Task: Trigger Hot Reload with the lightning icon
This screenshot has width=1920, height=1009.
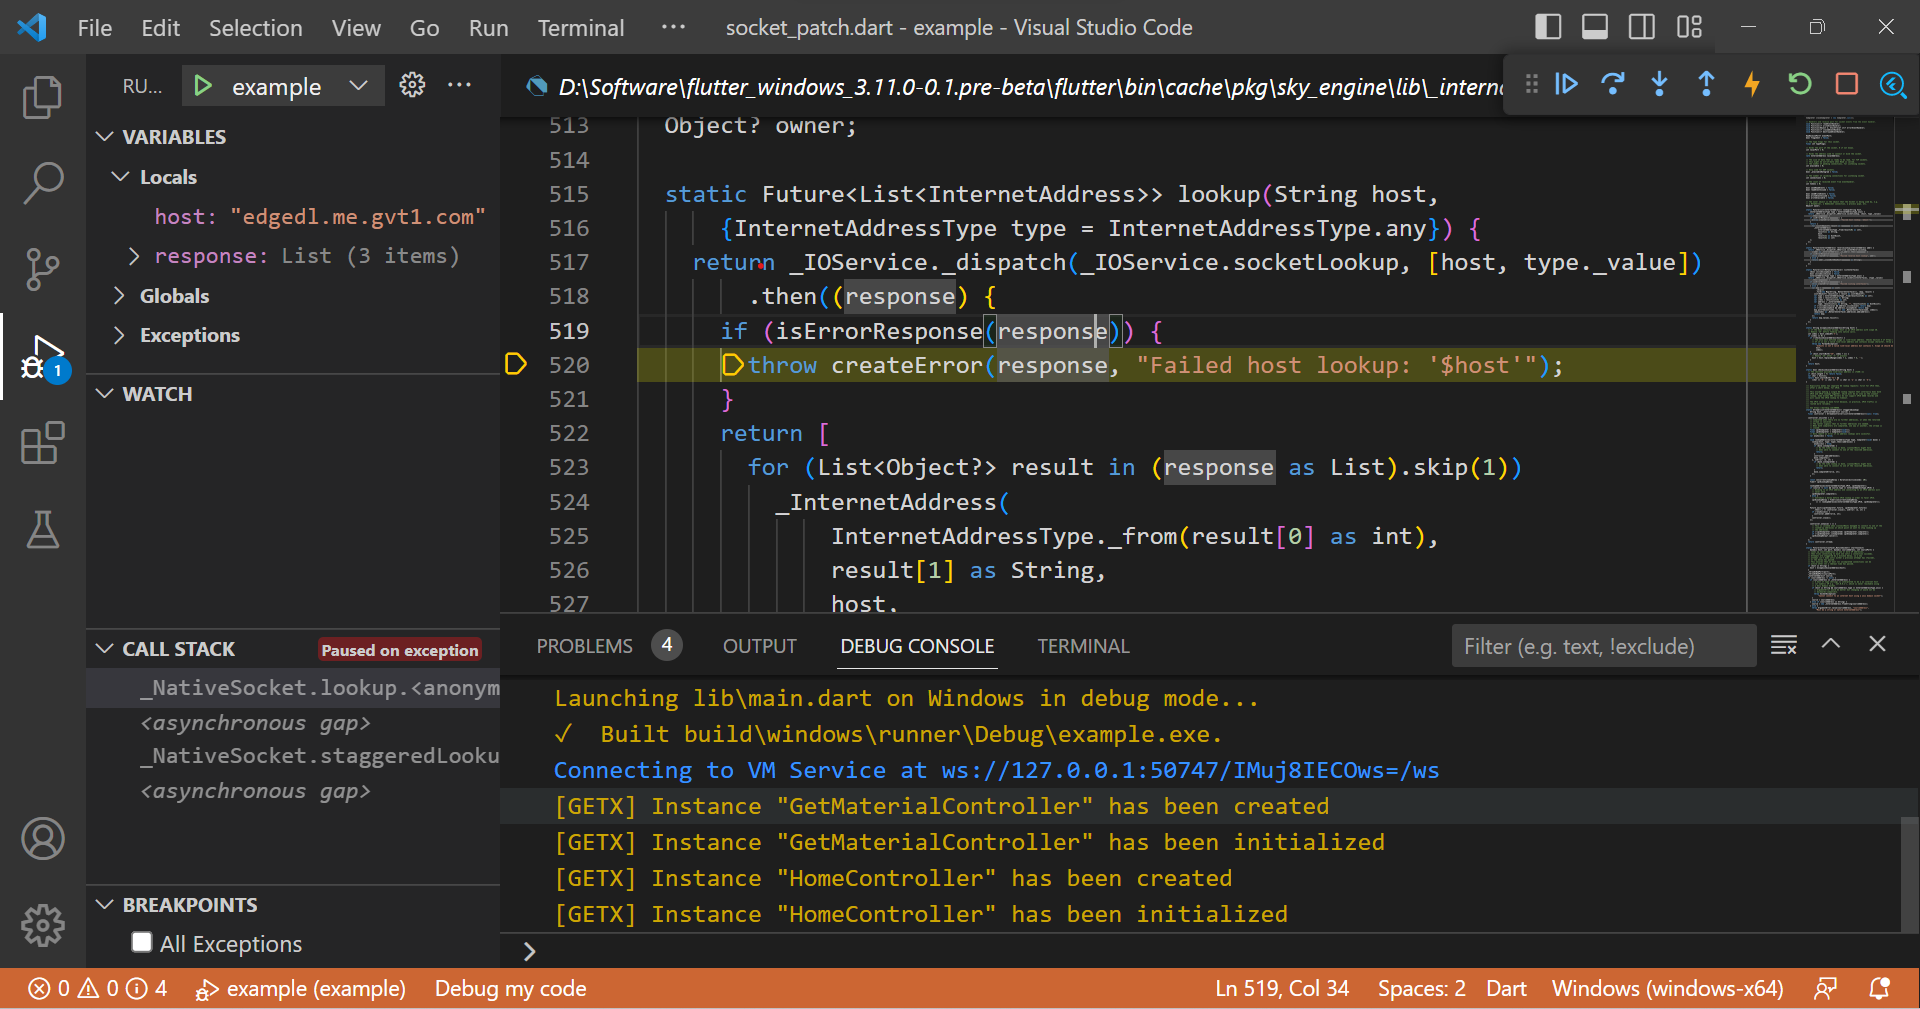Action: (1752, 85)
